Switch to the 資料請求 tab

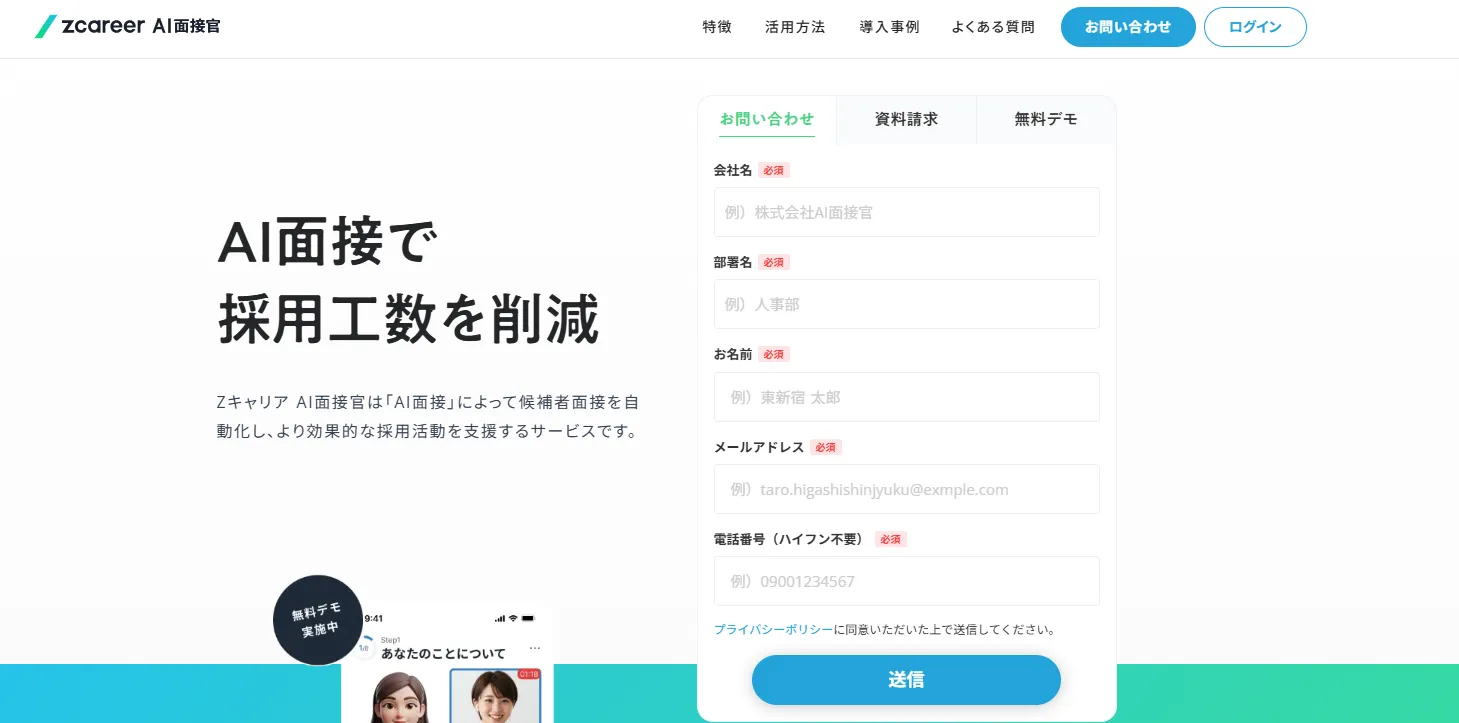click(906, 119)
